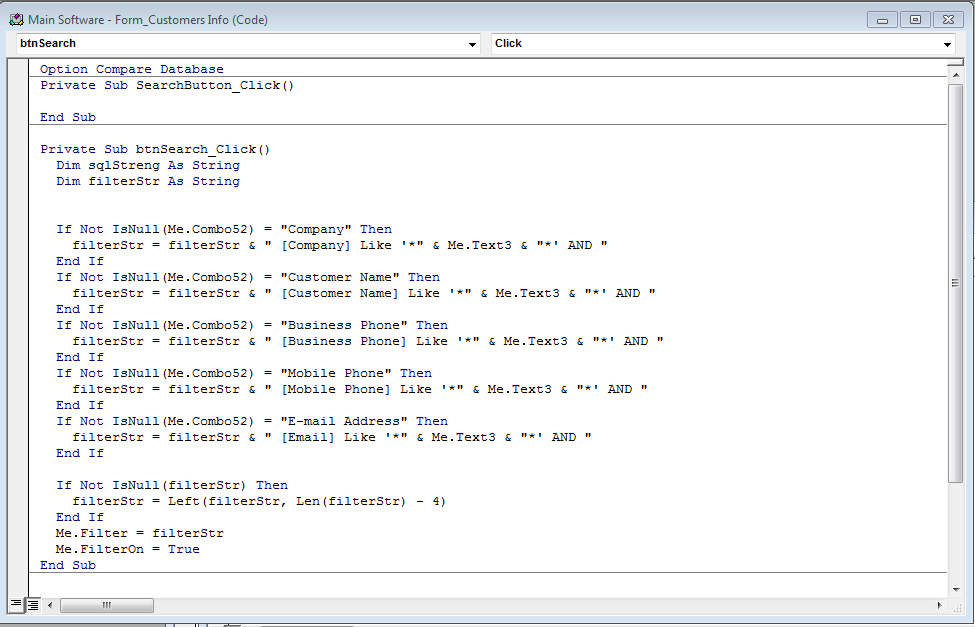The height and width of the screenshot is (627, 975).
Task: Click the horizontal scrollbar left arrow
Action: (50, 605)
